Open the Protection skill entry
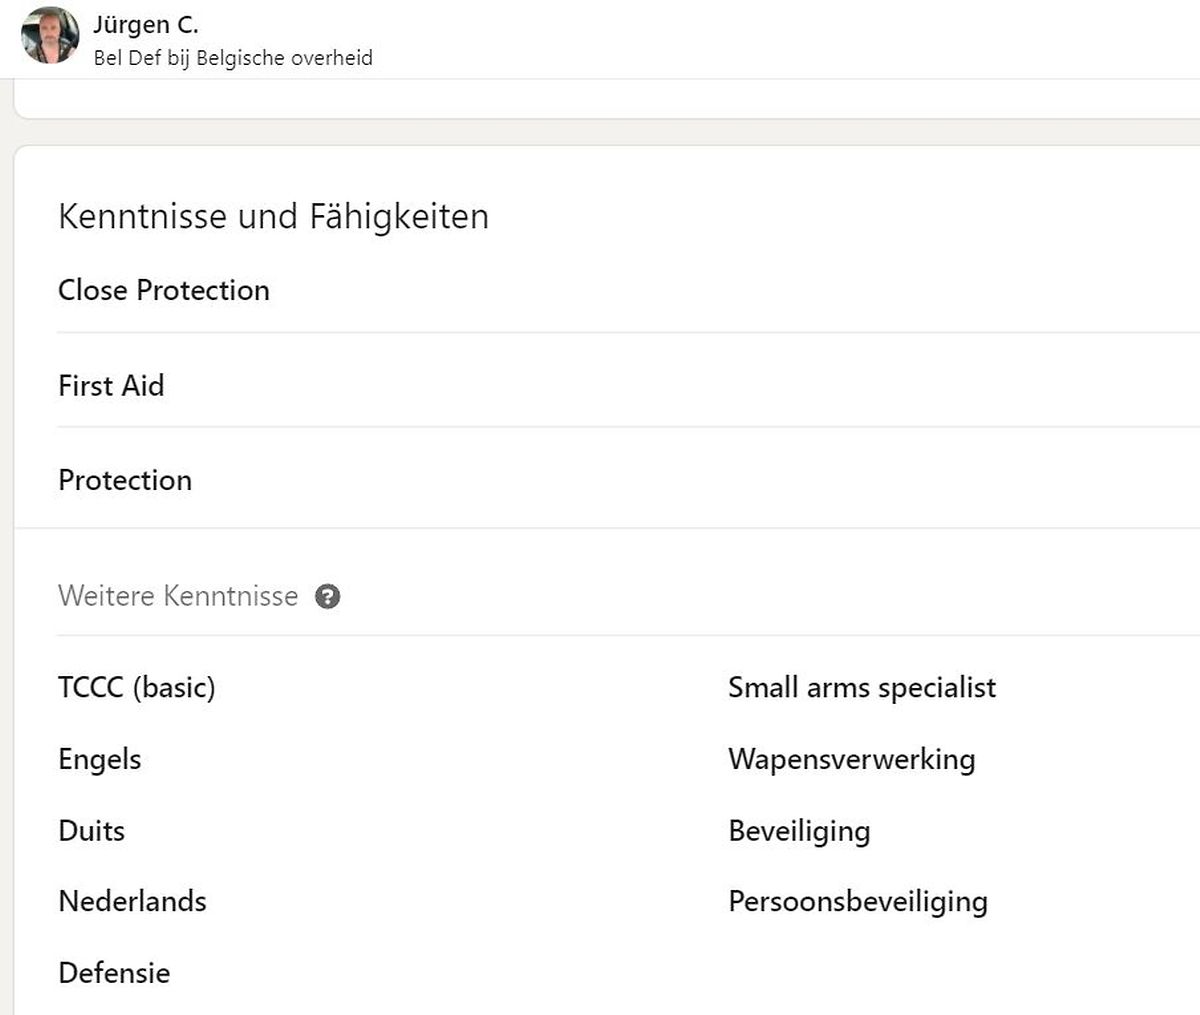Screen dimensions: 1200x1015 (x=125, y=480)
